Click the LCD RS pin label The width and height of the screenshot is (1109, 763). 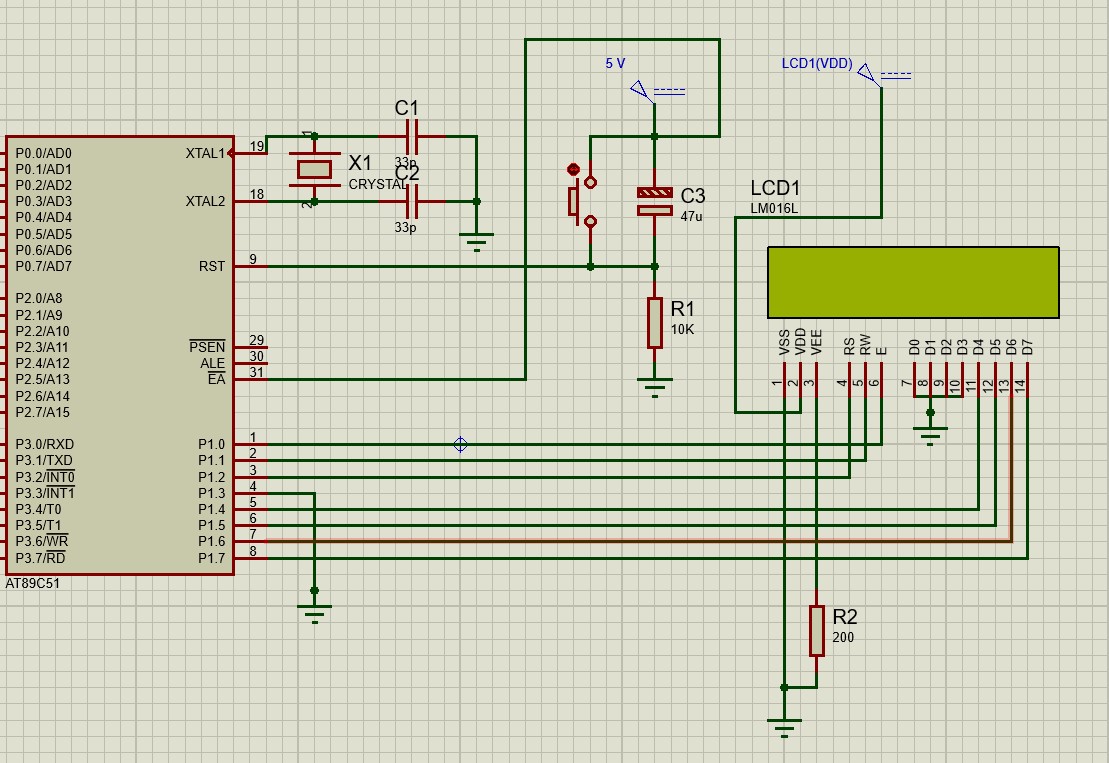[849, 346]
